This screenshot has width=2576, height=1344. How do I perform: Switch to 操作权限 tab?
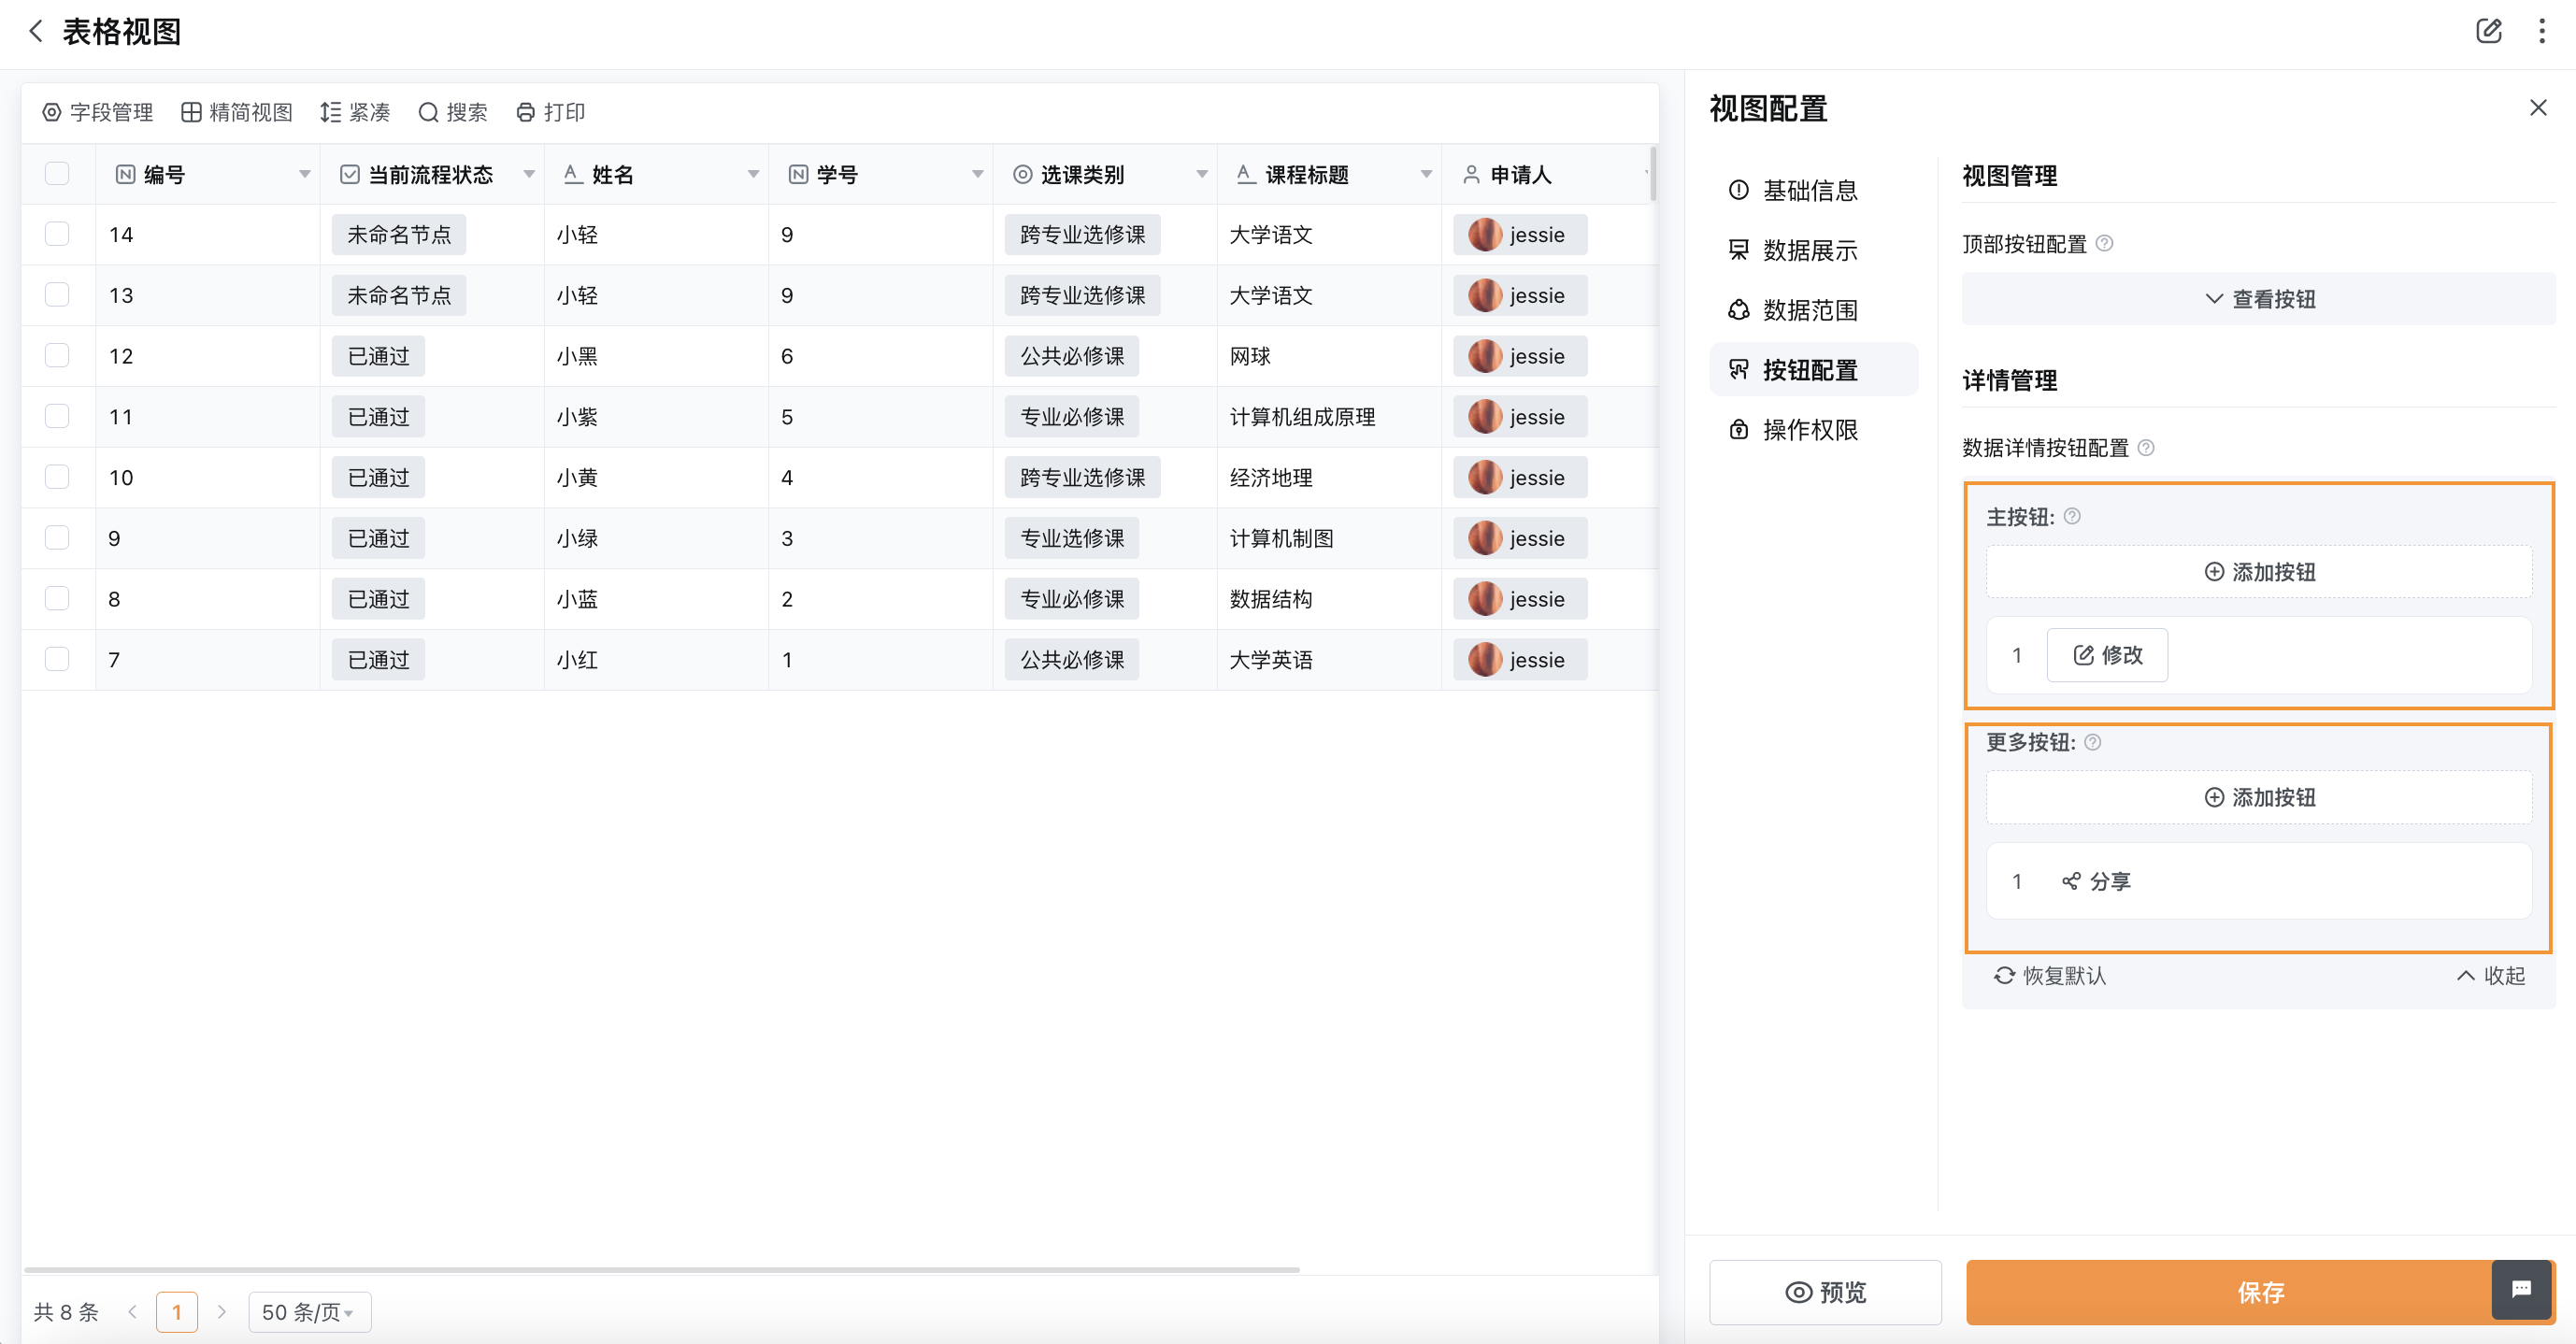click(1813, 430)
